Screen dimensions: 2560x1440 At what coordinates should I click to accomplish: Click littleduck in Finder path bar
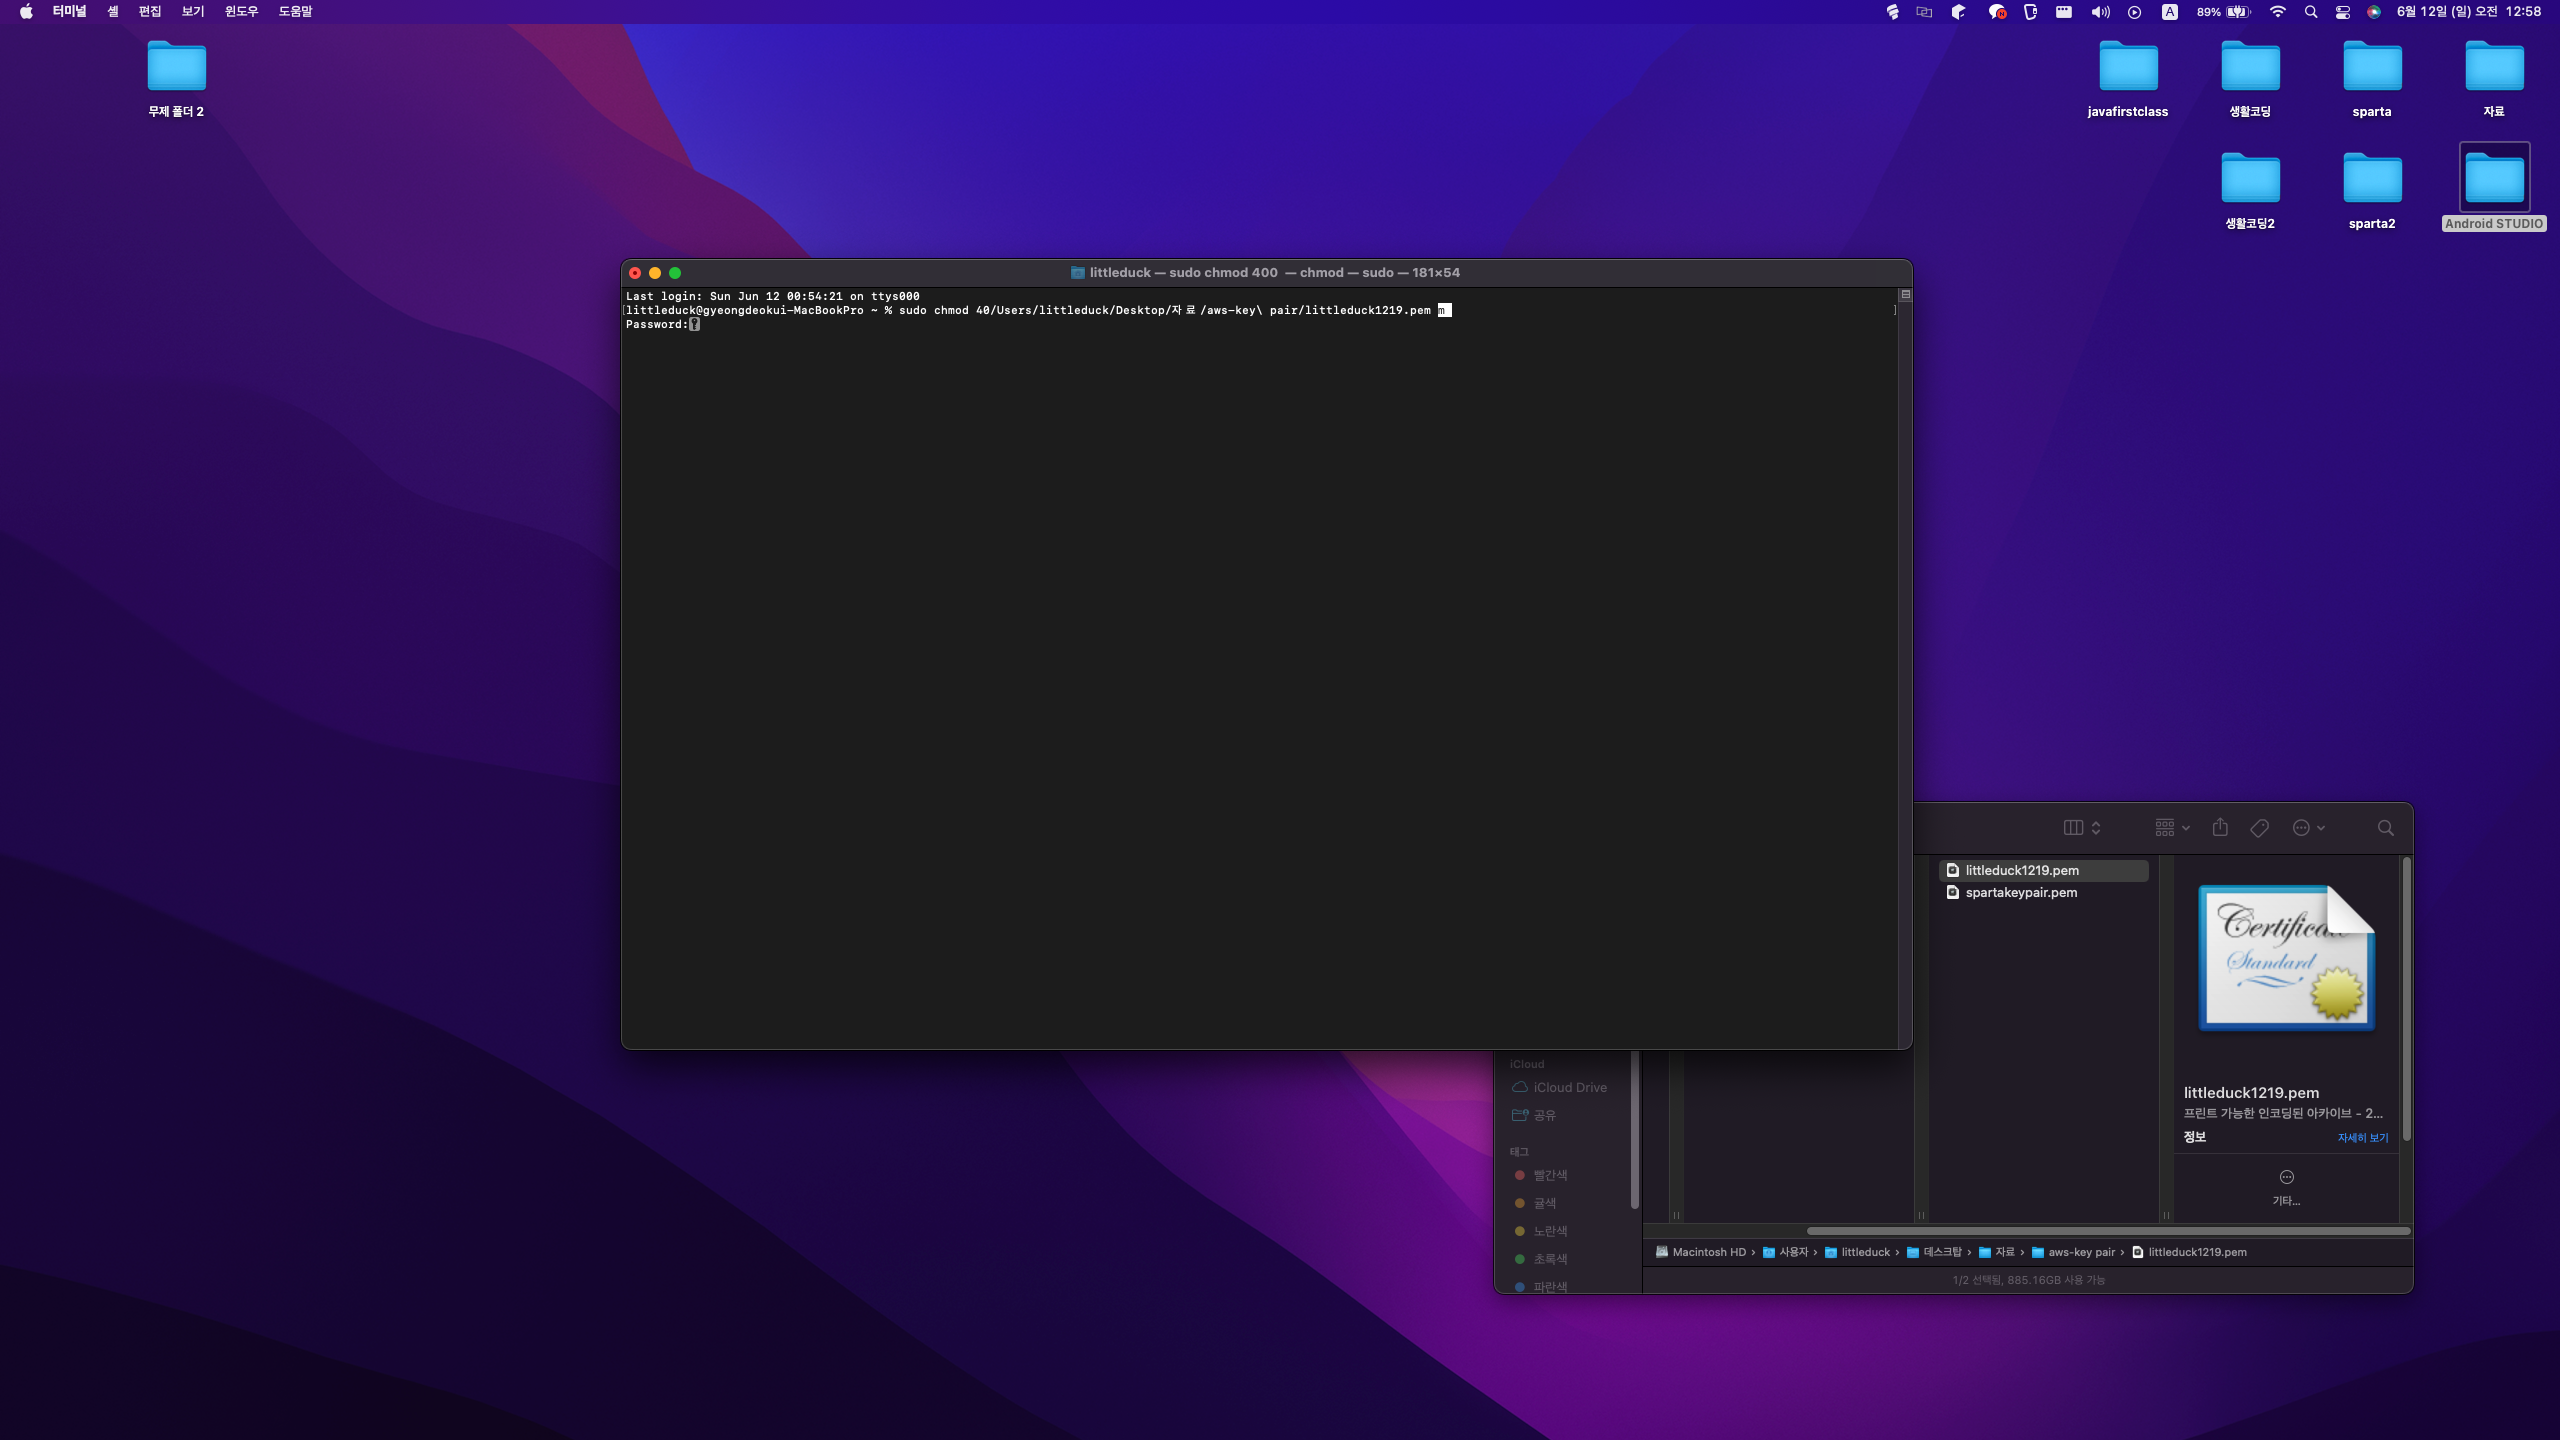pyautogui.click(x=1857, y=1252)
